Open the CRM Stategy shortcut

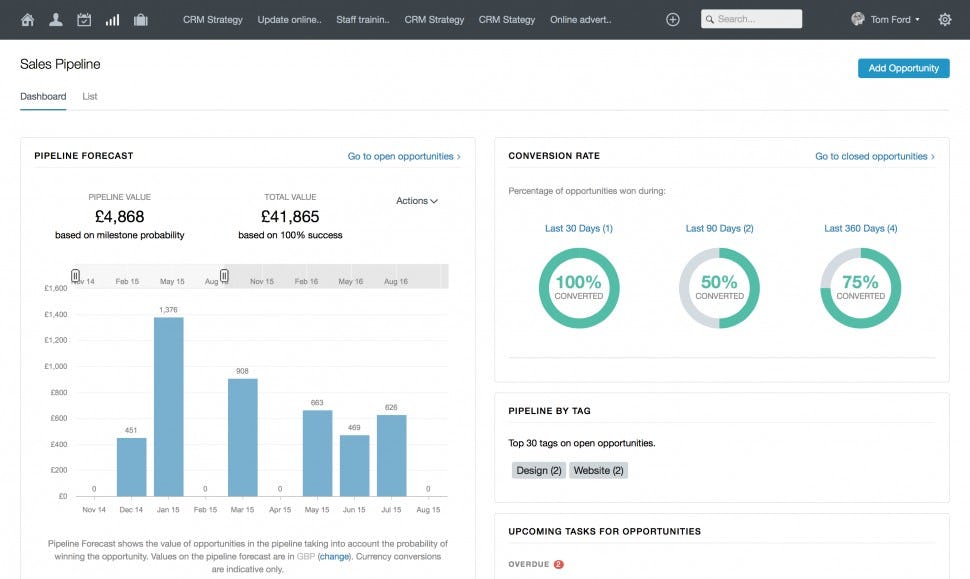[507, 20]
